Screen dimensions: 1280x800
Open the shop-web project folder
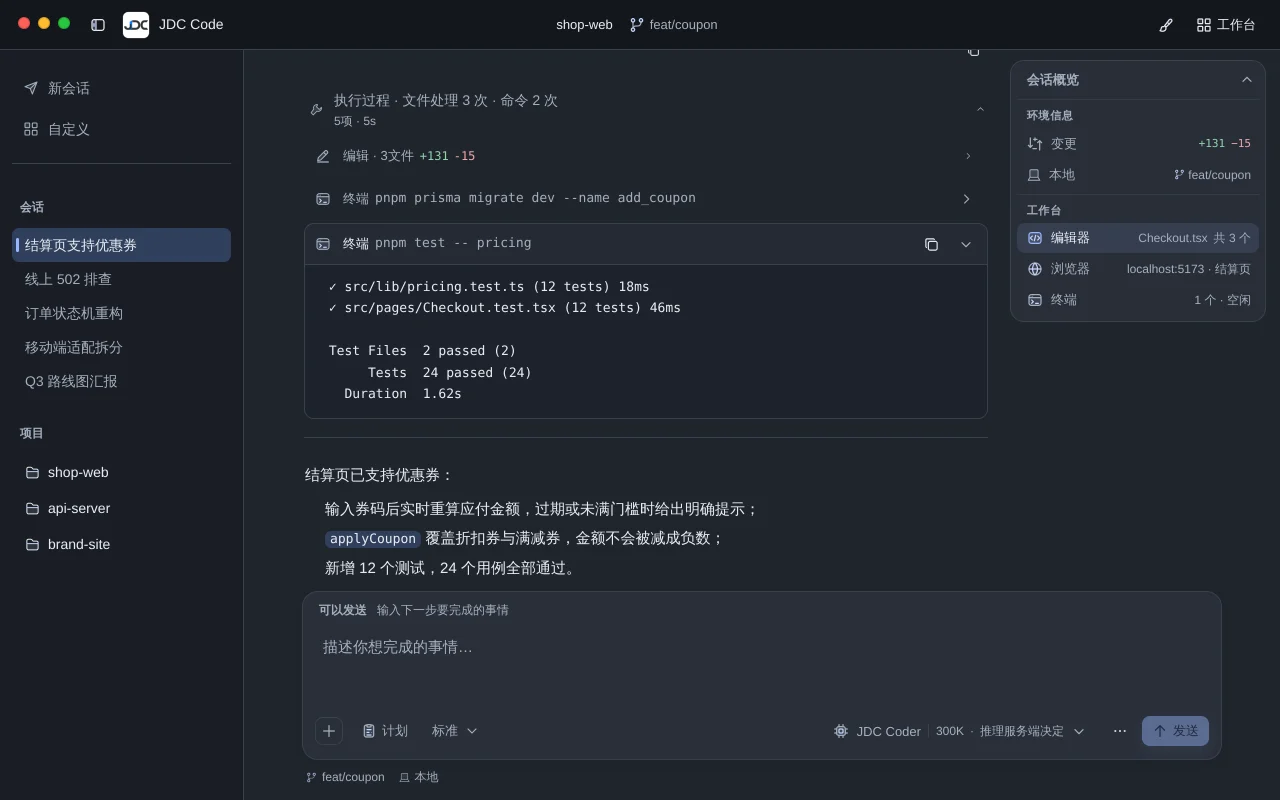(x=121, y=472)
